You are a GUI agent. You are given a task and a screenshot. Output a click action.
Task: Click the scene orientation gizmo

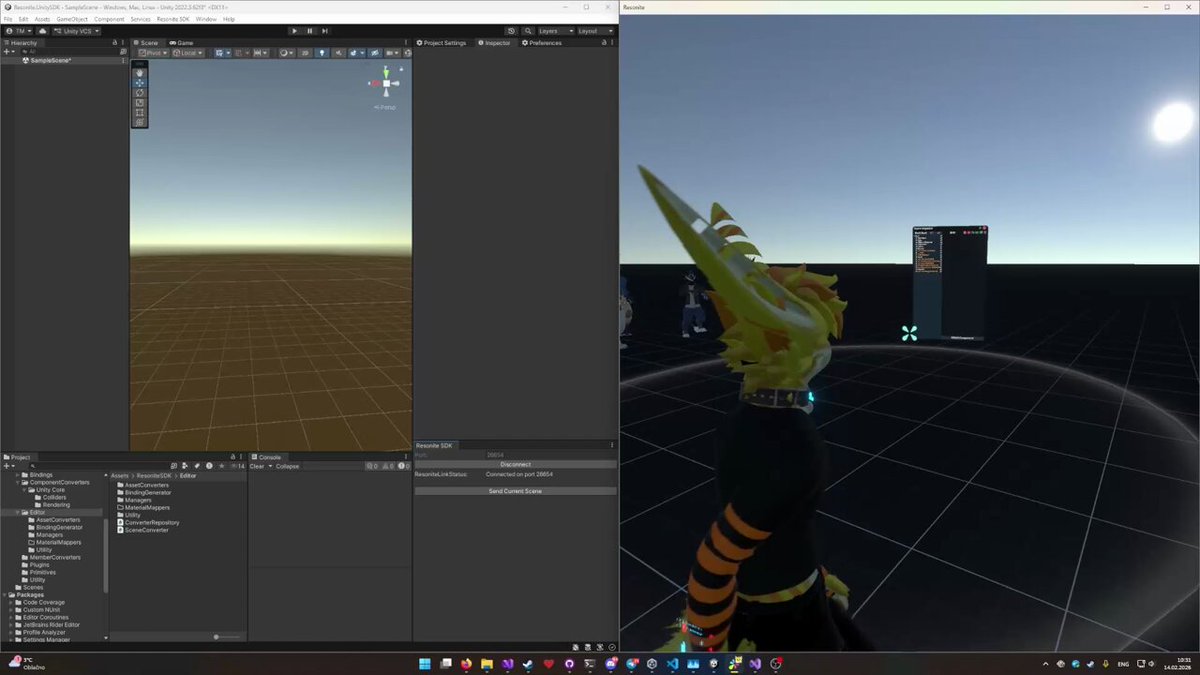pos(386,83)
